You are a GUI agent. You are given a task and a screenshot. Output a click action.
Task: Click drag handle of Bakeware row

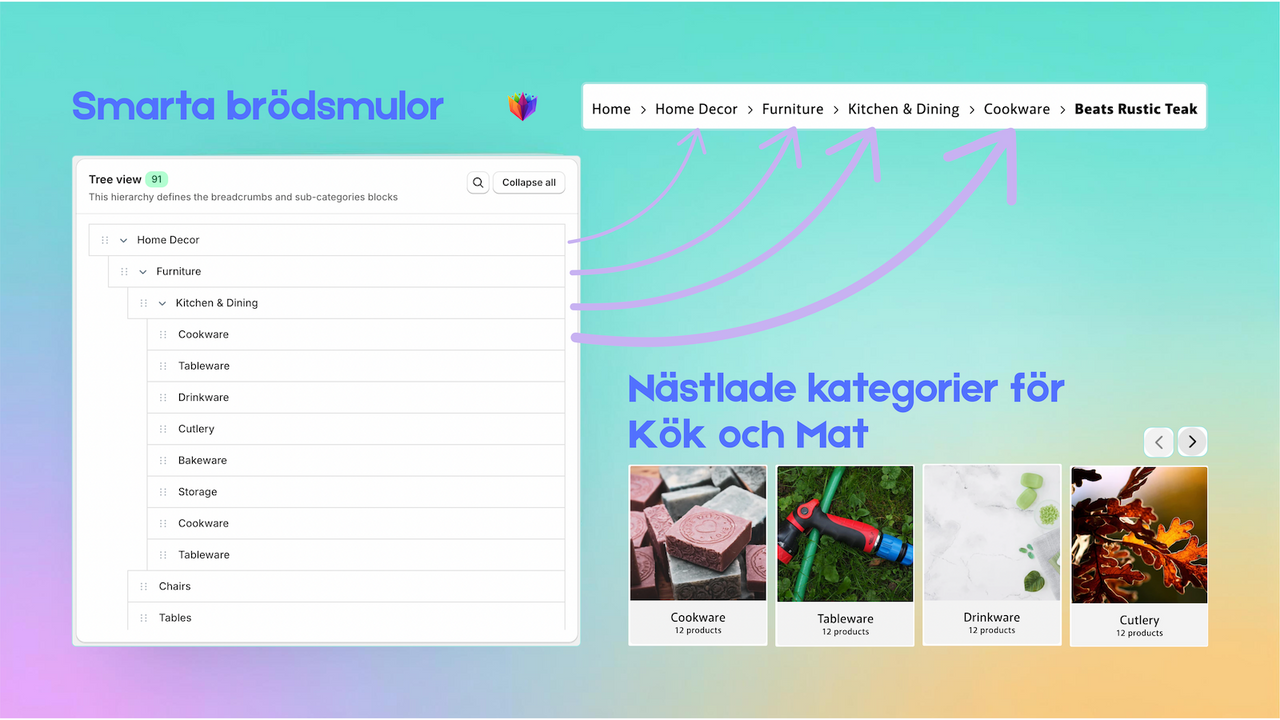163,460
